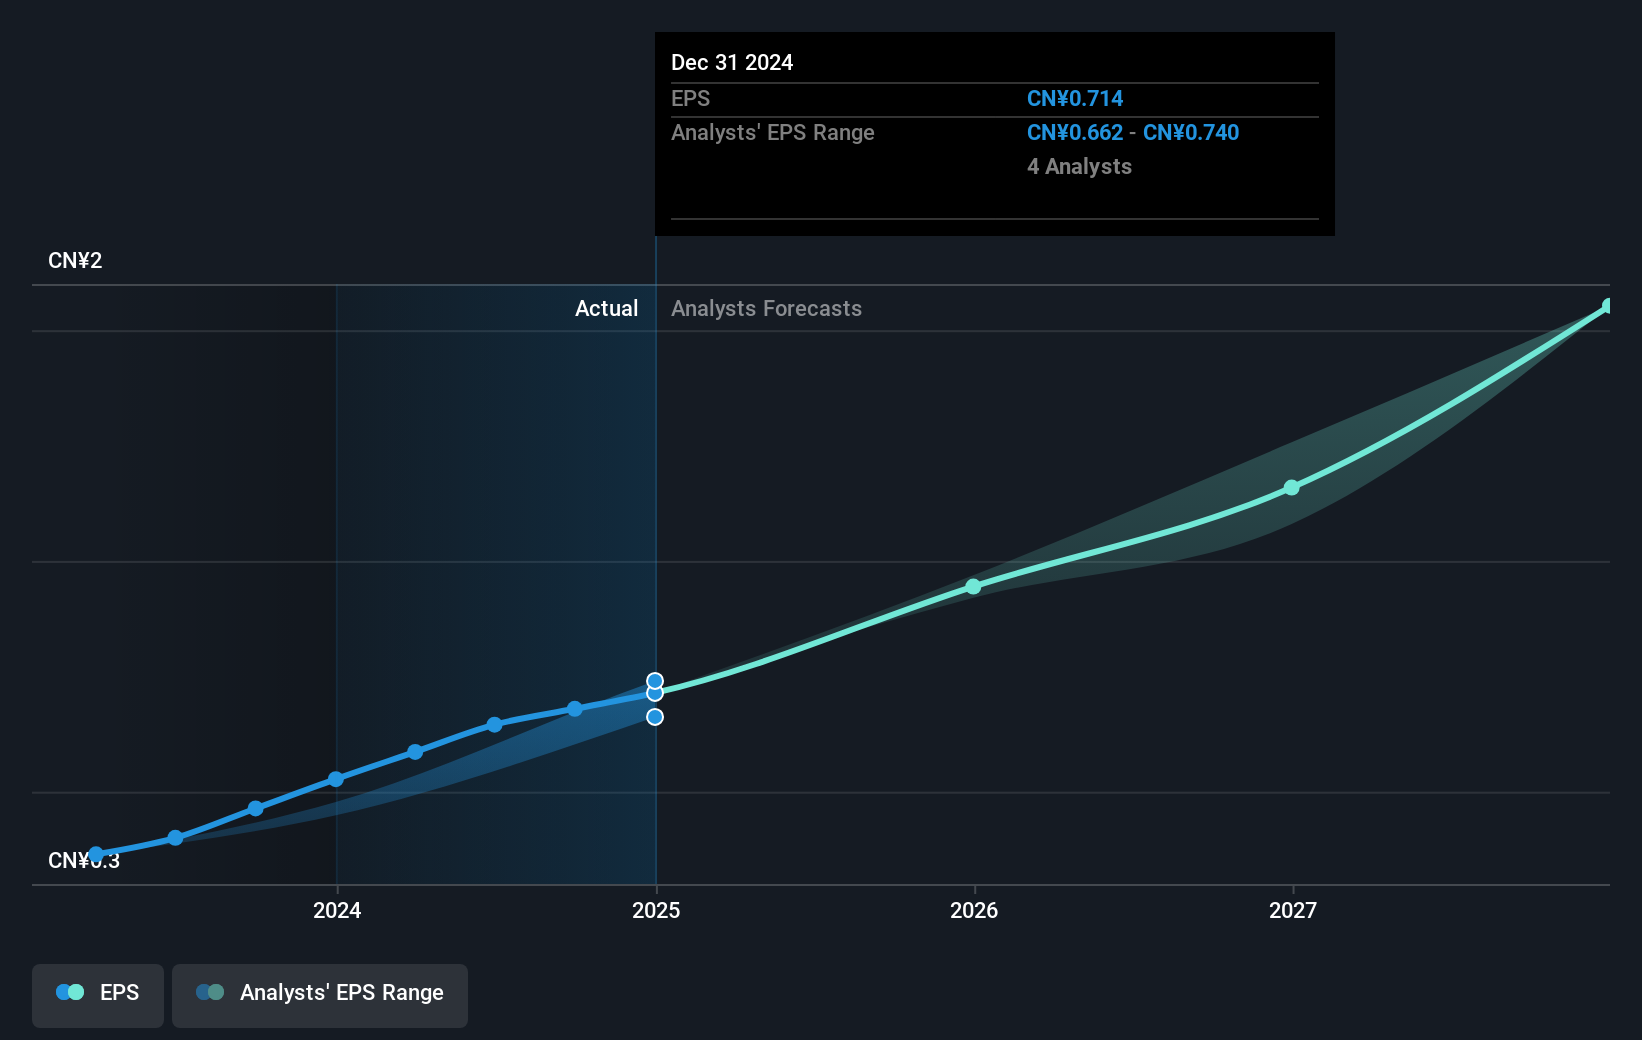Screen dimensions: 1642x1040
Task: Click the 'Analysts Forecasts' section label
Action: point(766,308)
